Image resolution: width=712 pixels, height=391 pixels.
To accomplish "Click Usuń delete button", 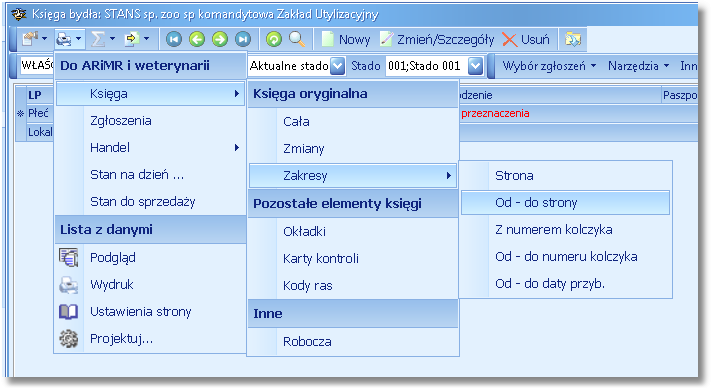I will tap(526, 40).
